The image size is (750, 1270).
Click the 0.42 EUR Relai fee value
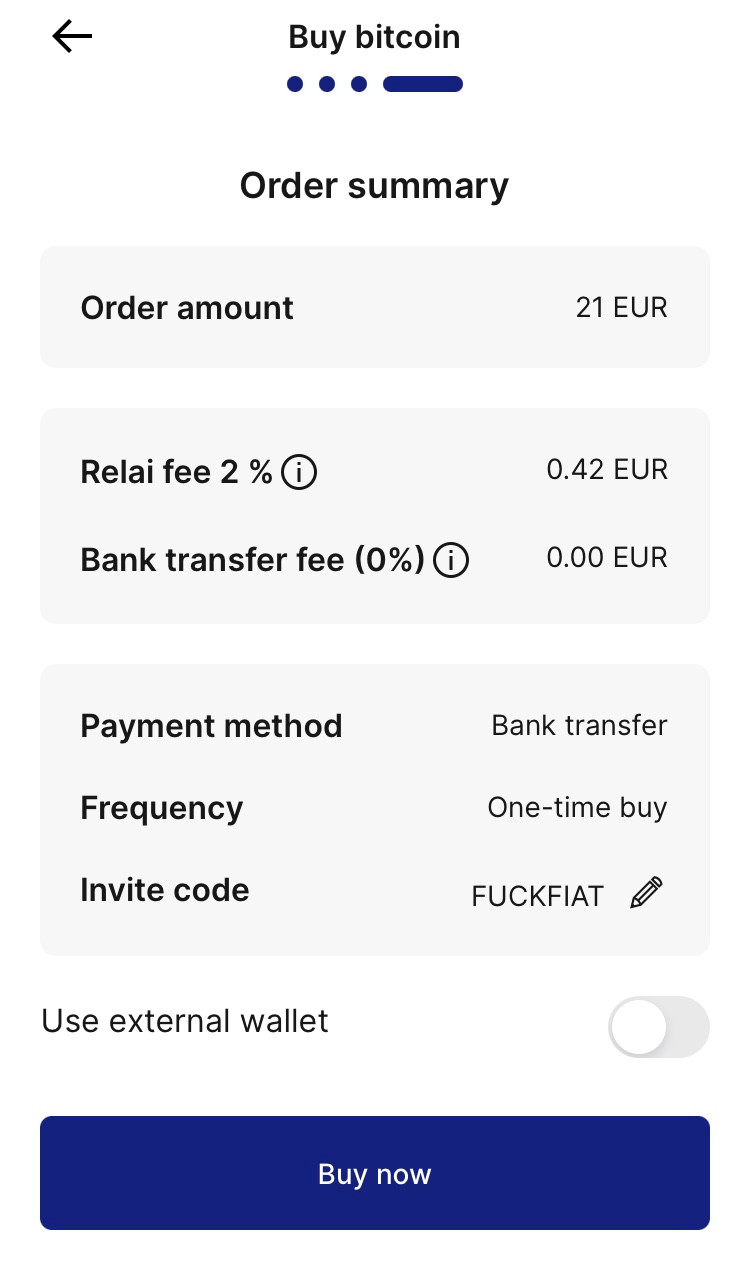607,469
